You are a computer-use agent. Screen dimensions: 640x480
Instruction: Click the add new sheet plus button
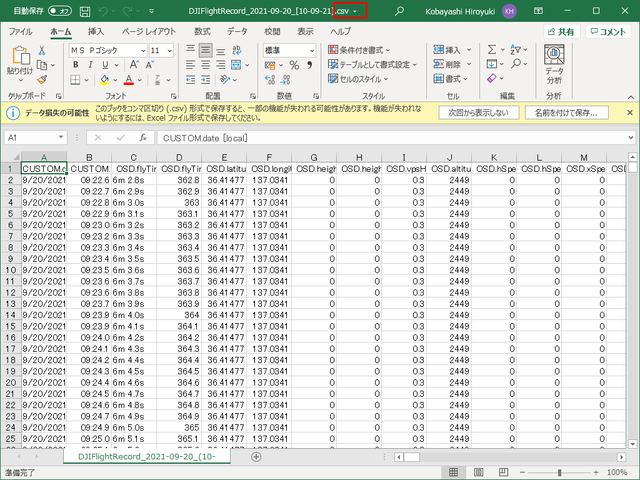(256, 457)
